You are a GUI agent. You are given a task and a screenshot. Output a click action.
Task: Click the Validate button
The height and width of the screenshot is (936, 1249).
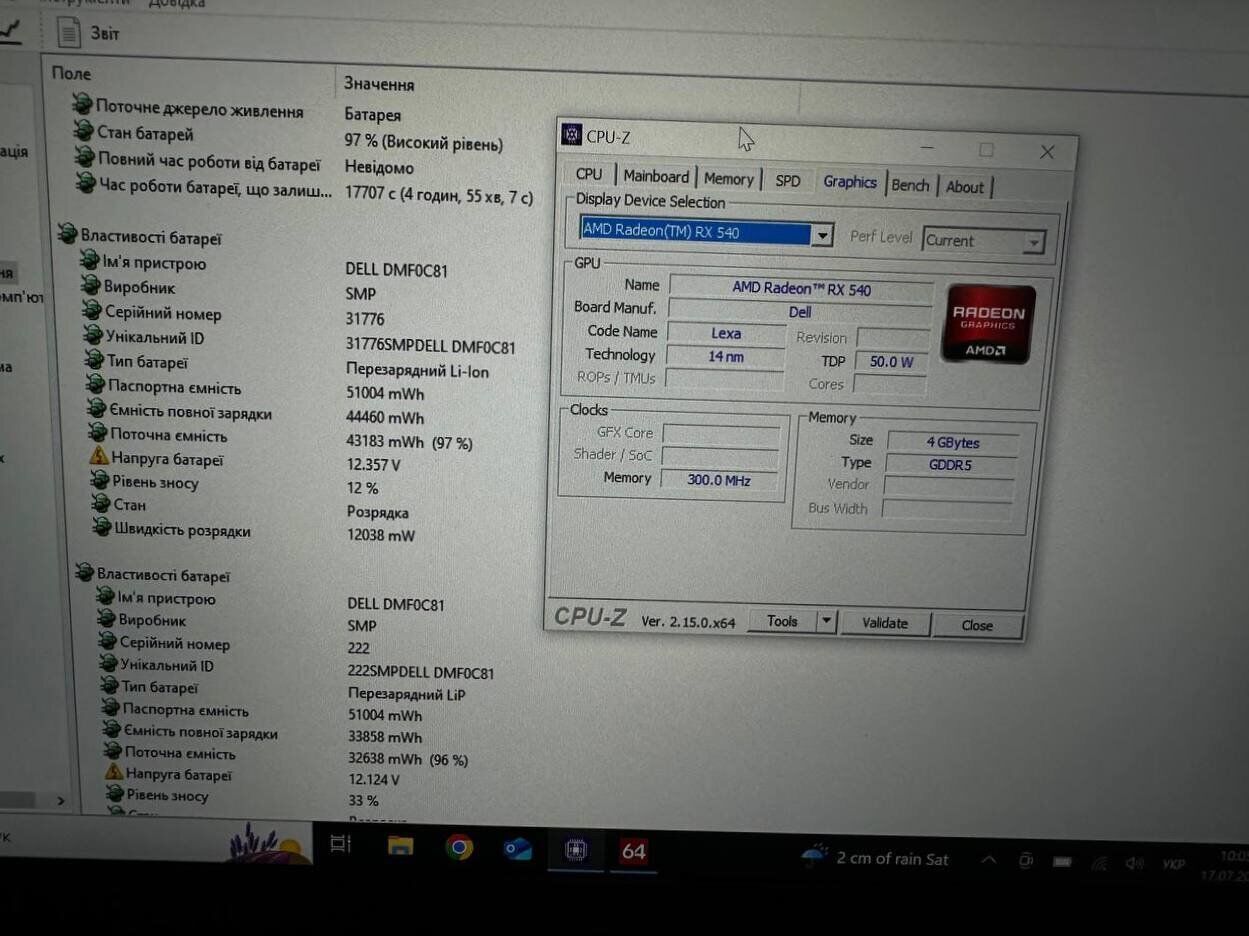click(x=884, y=623)
